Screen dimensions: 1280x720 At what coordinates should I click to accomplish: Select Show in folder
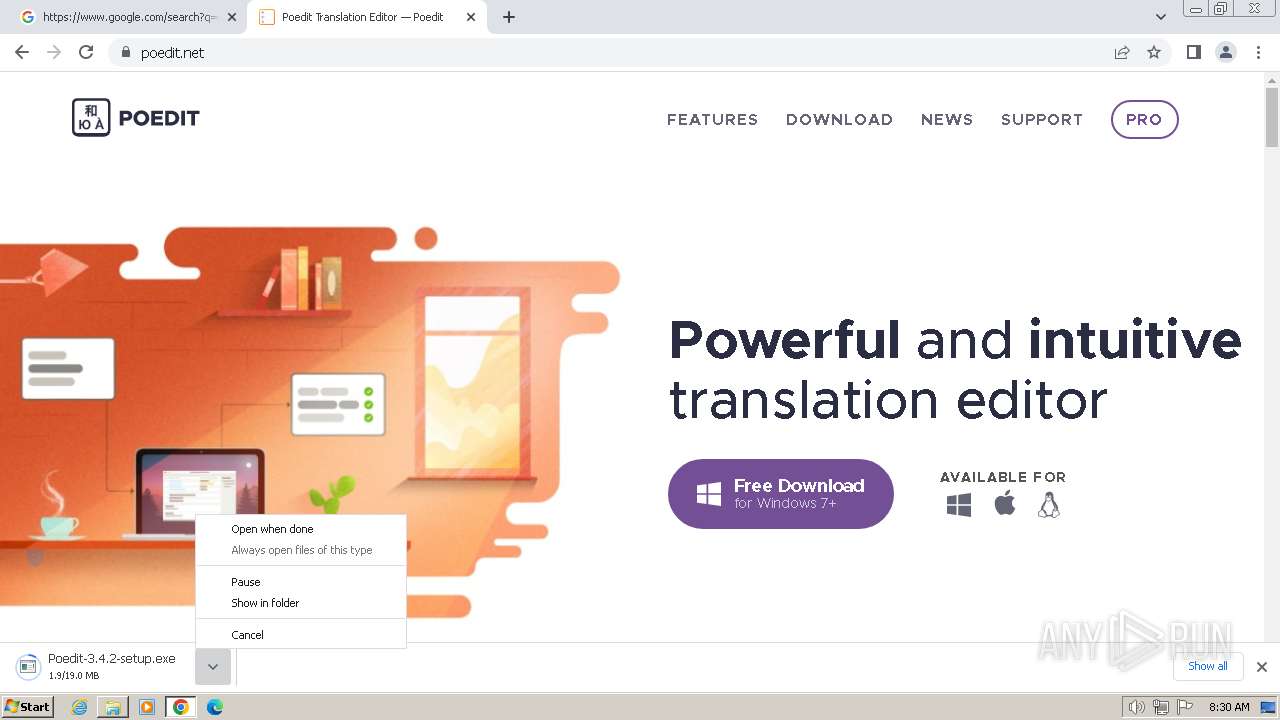pos(301,603)
